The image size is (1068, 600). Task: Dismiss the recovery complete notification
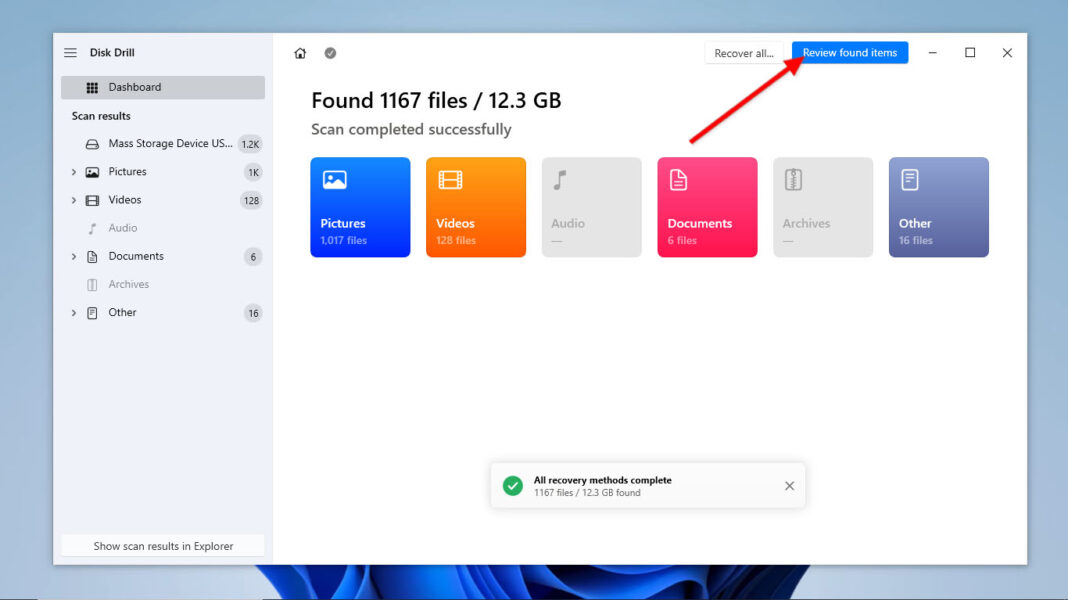click(x=789, y=485)
